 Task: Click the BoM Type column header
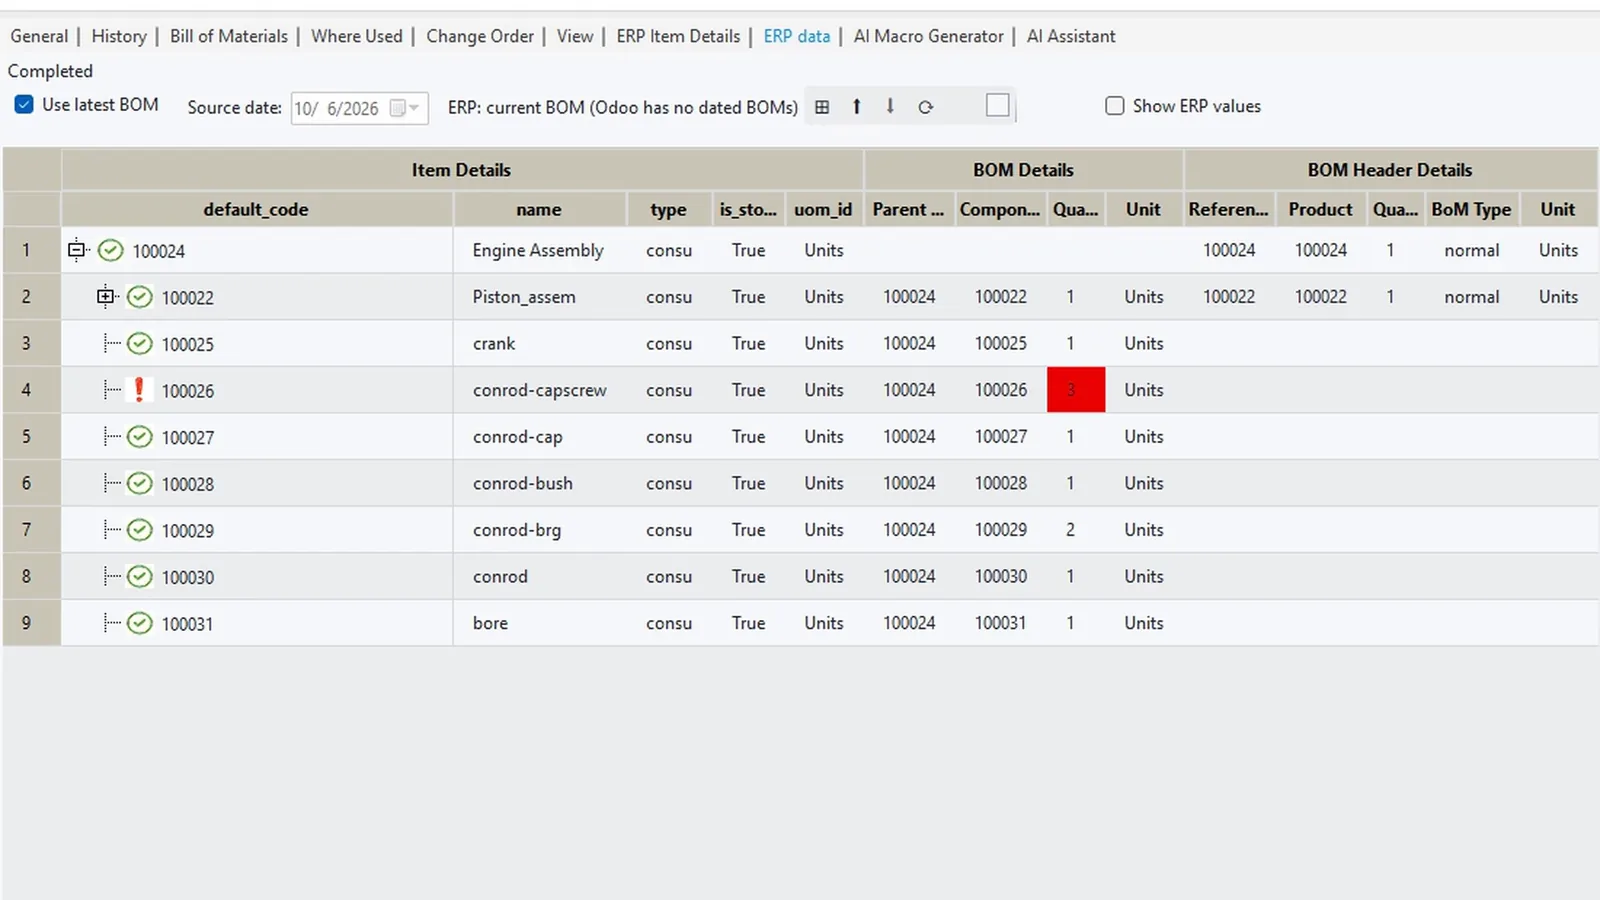point(1471,209)
